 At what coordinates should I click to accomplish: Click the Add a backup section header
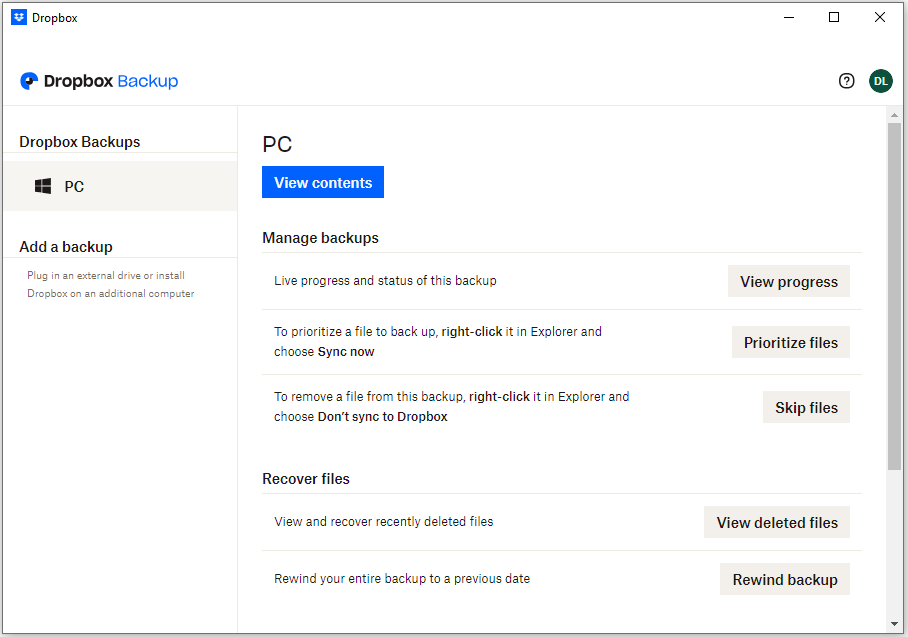click(x=66, y=246)
